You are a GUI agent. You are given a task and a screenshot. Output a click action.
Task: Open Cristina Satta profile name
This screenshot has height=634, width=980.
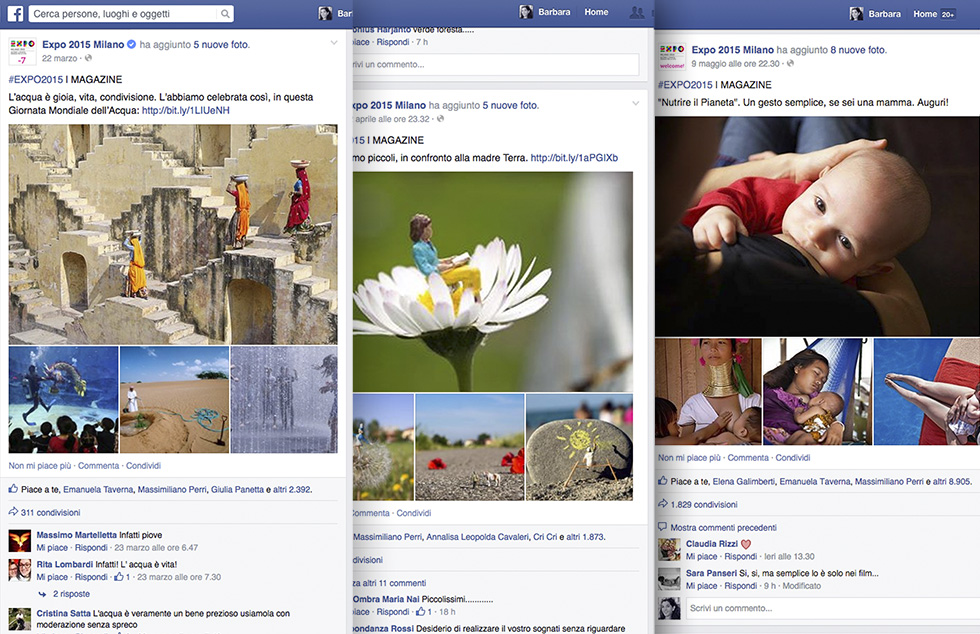coord(63,613)
